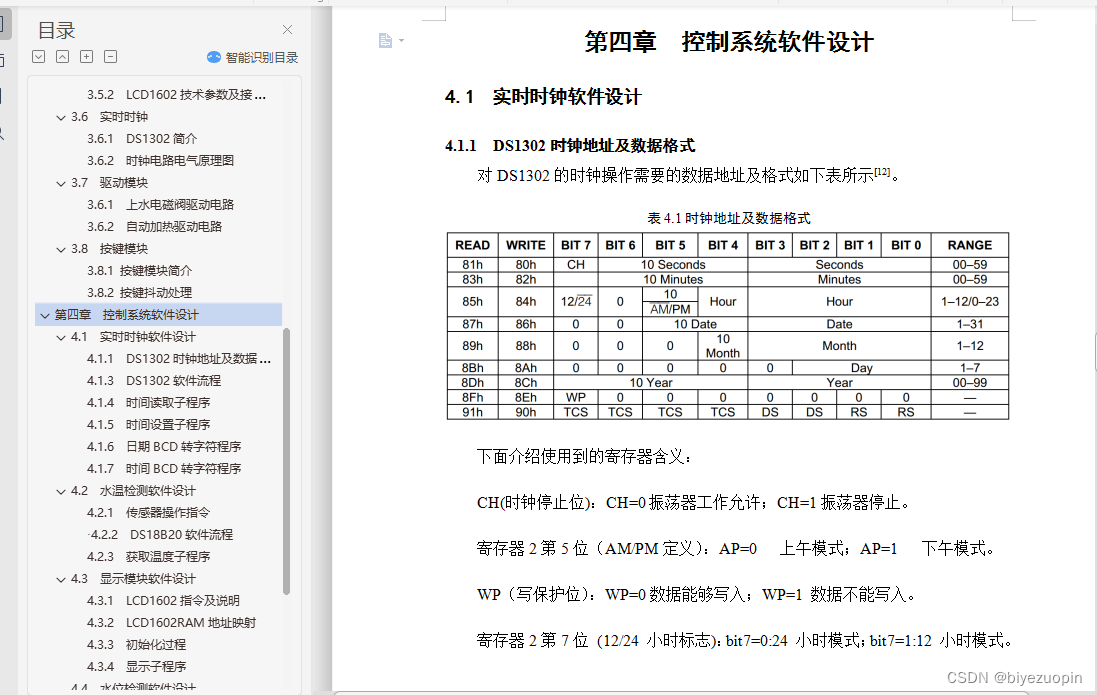The width and height of the screenshot is (1097, 695).
Task: Collapse the 3.7 驱动模块 section chevron
Action: point(61,183)
